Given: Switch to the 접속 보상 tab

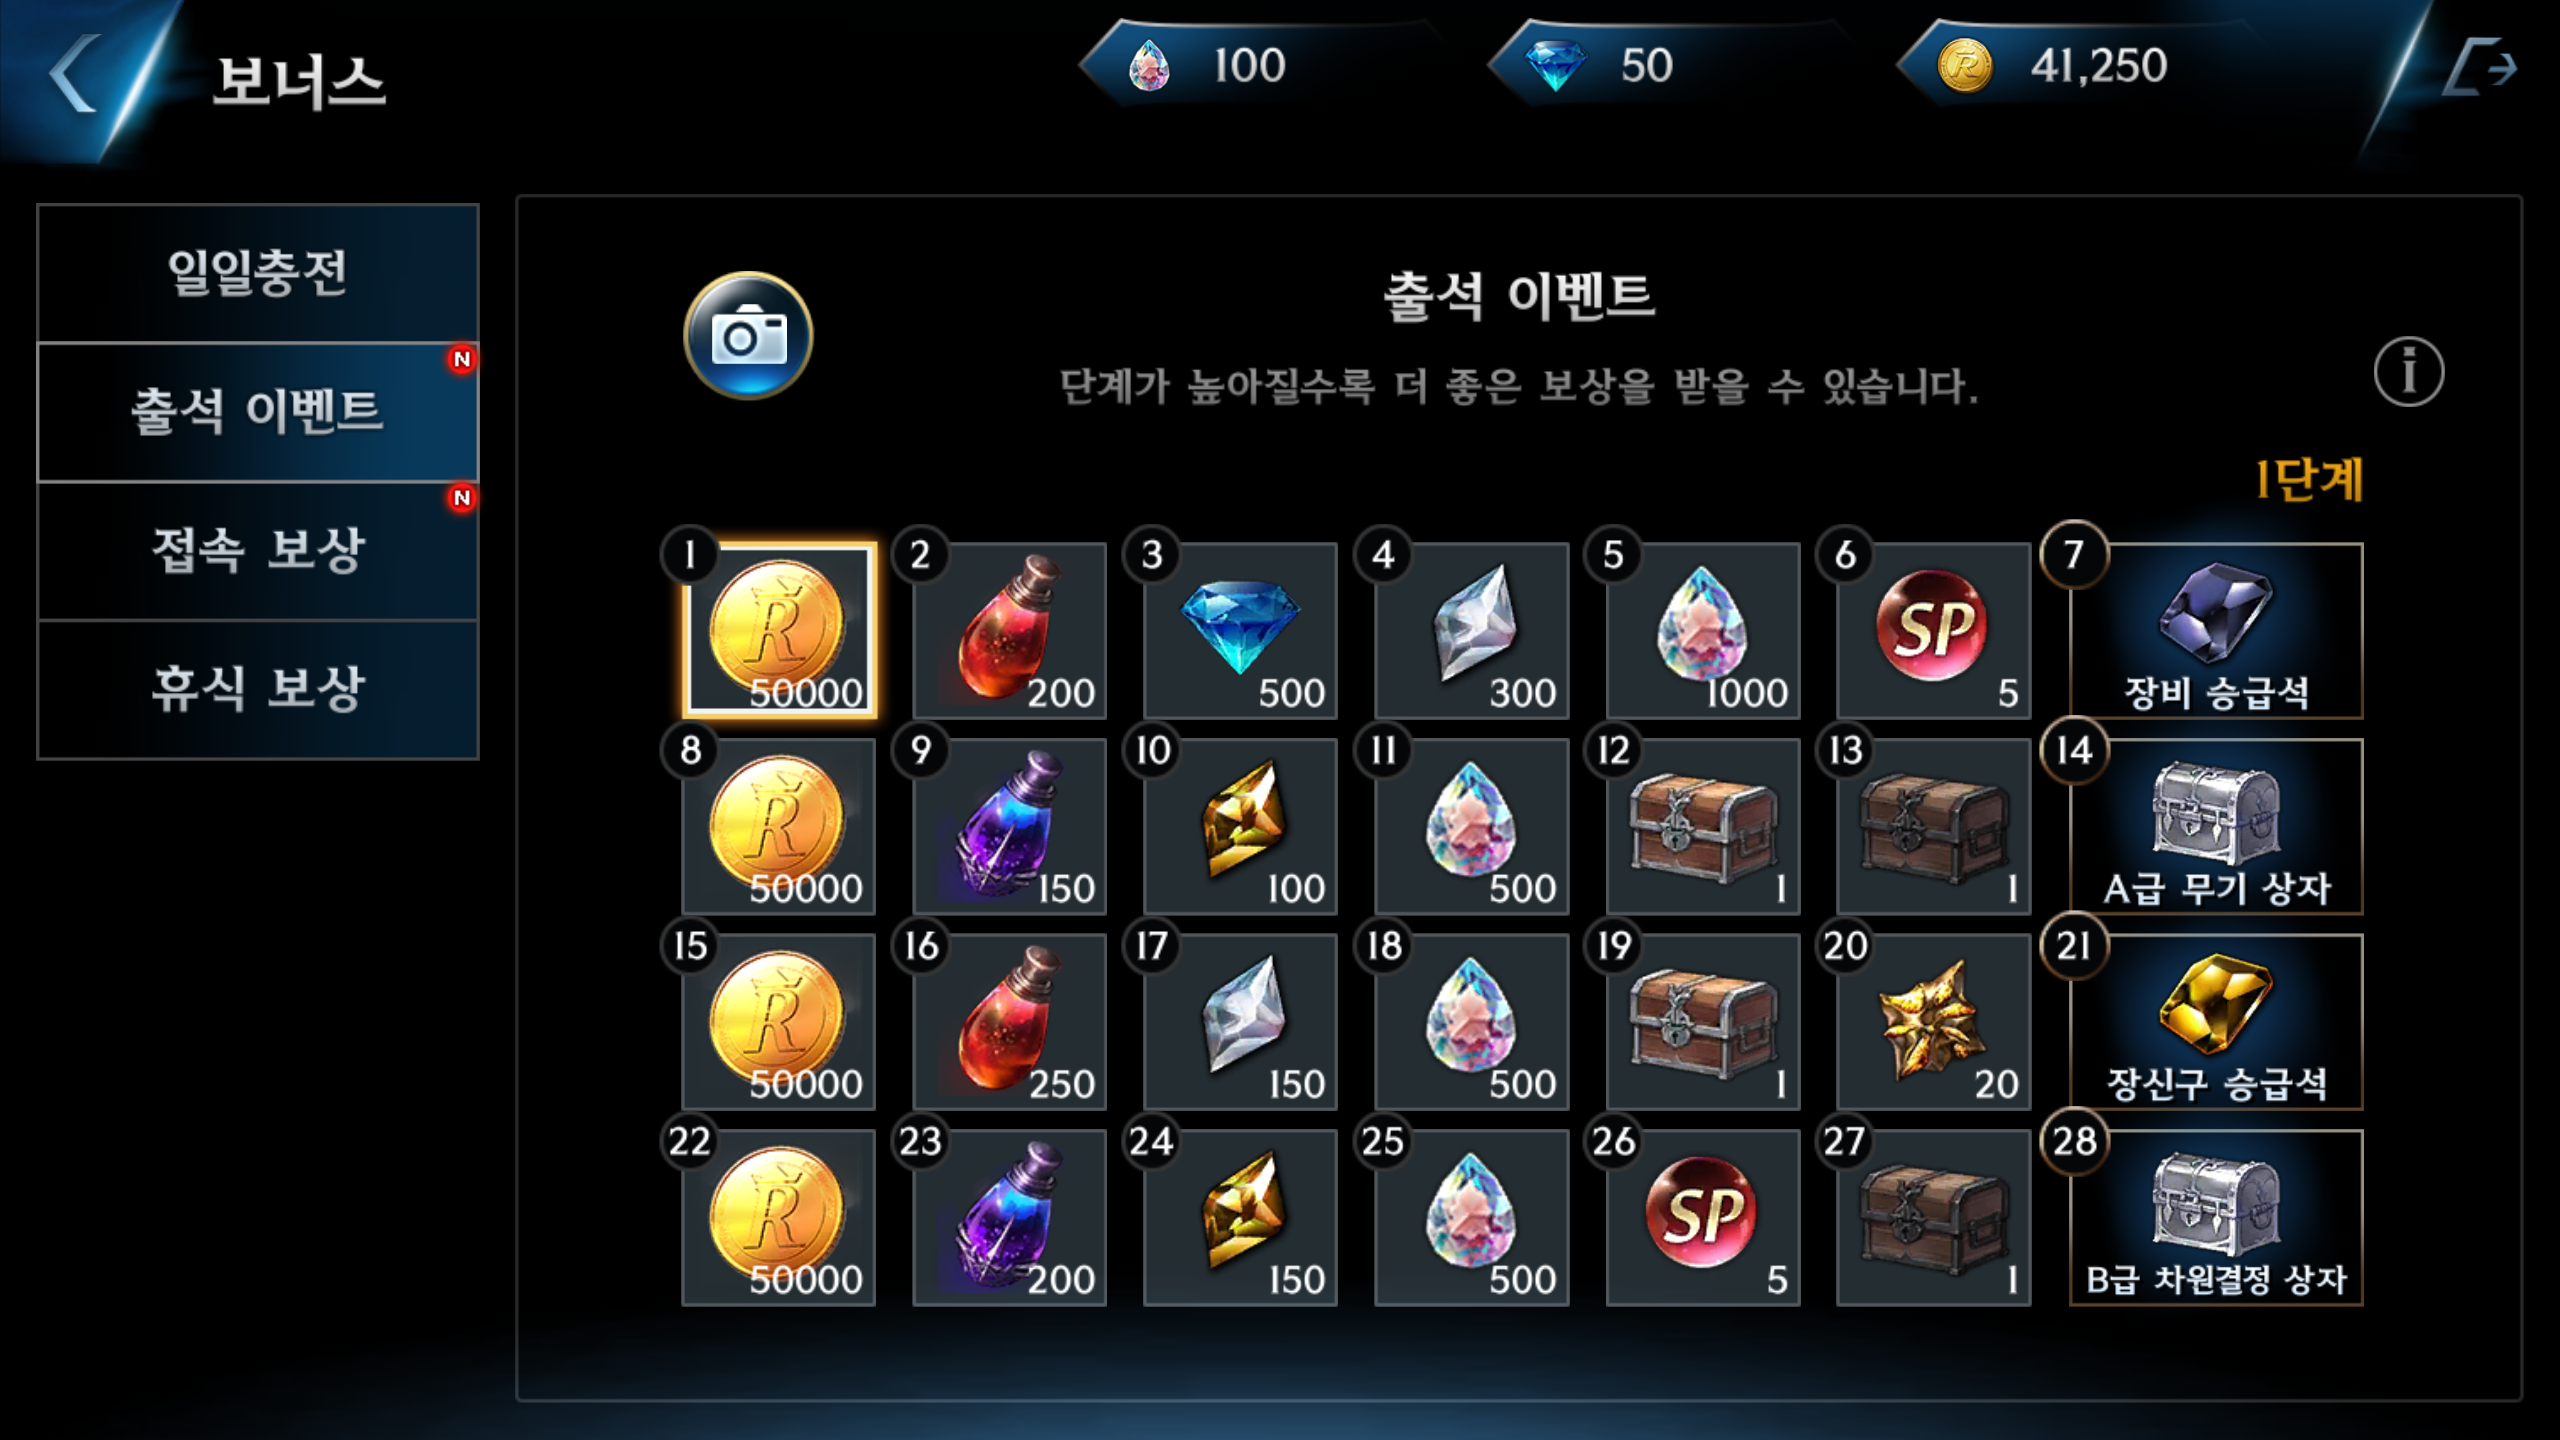Looking at the screenshot, I should [258, 551].
